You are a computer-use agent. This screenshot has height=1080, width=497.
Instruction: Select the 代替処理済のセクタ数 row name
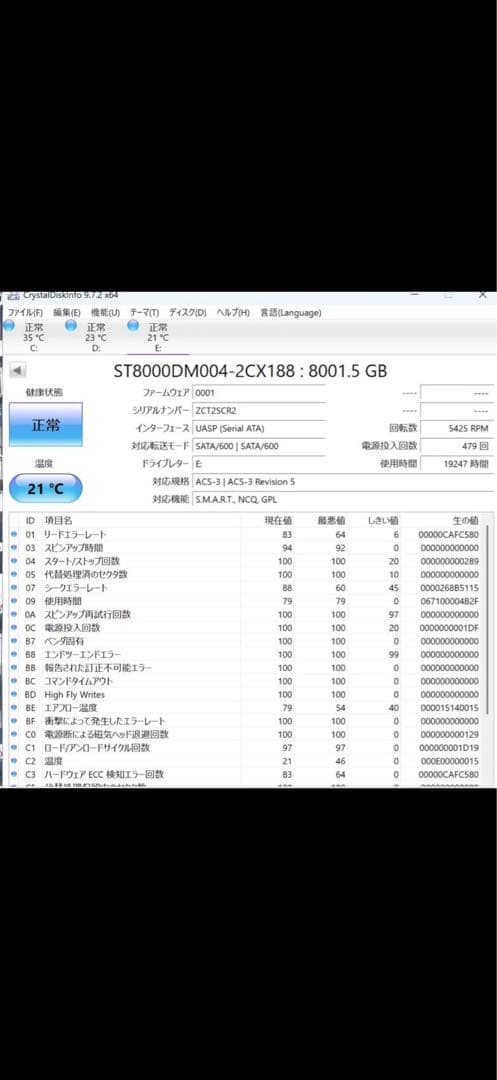(x=85, y=574)
